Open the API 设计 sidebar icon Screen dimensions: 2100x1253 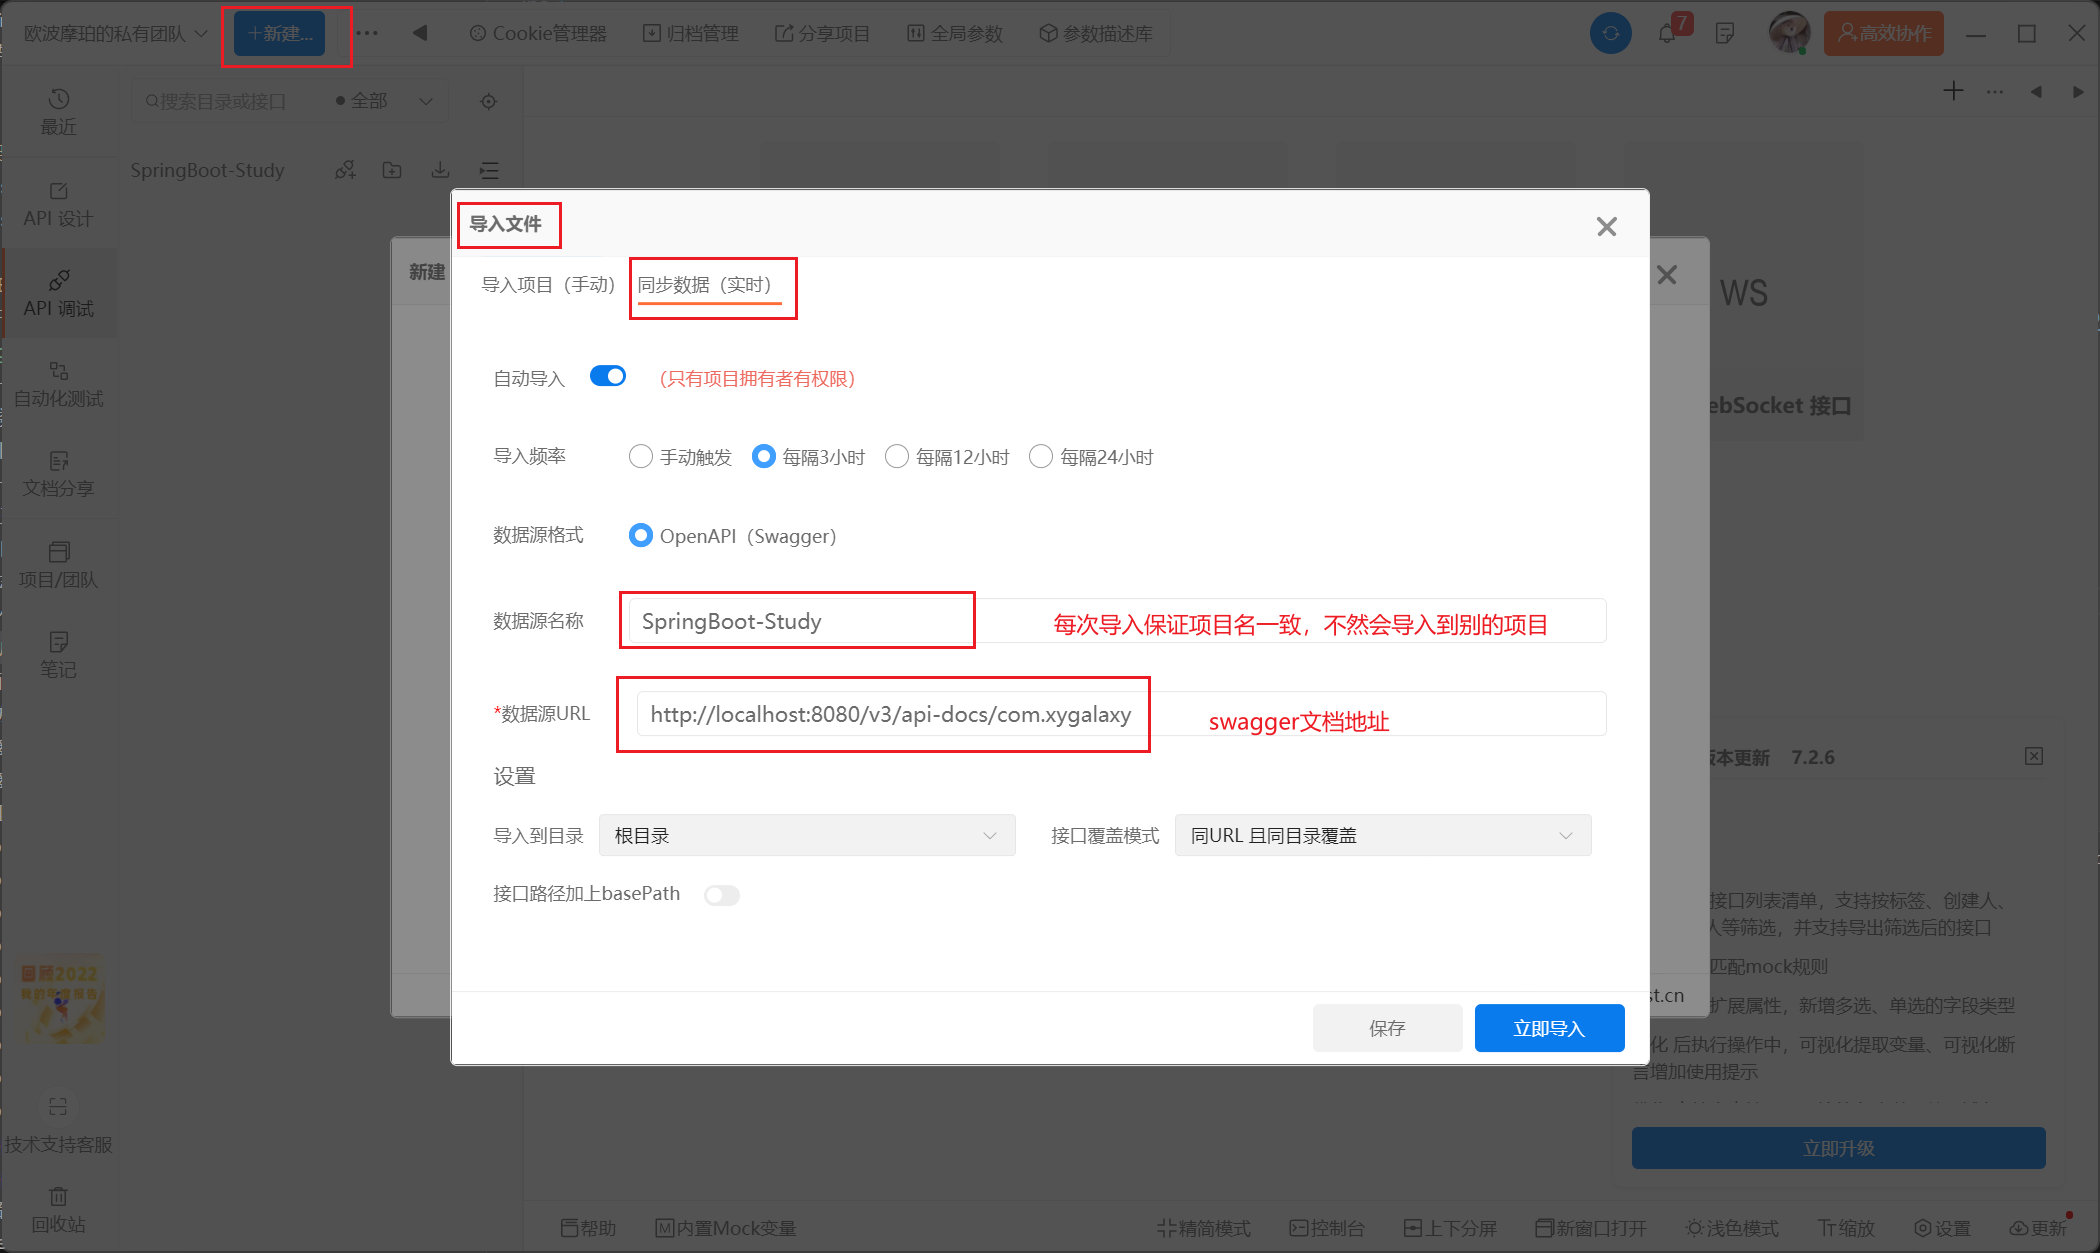click(x=58, y=204)
